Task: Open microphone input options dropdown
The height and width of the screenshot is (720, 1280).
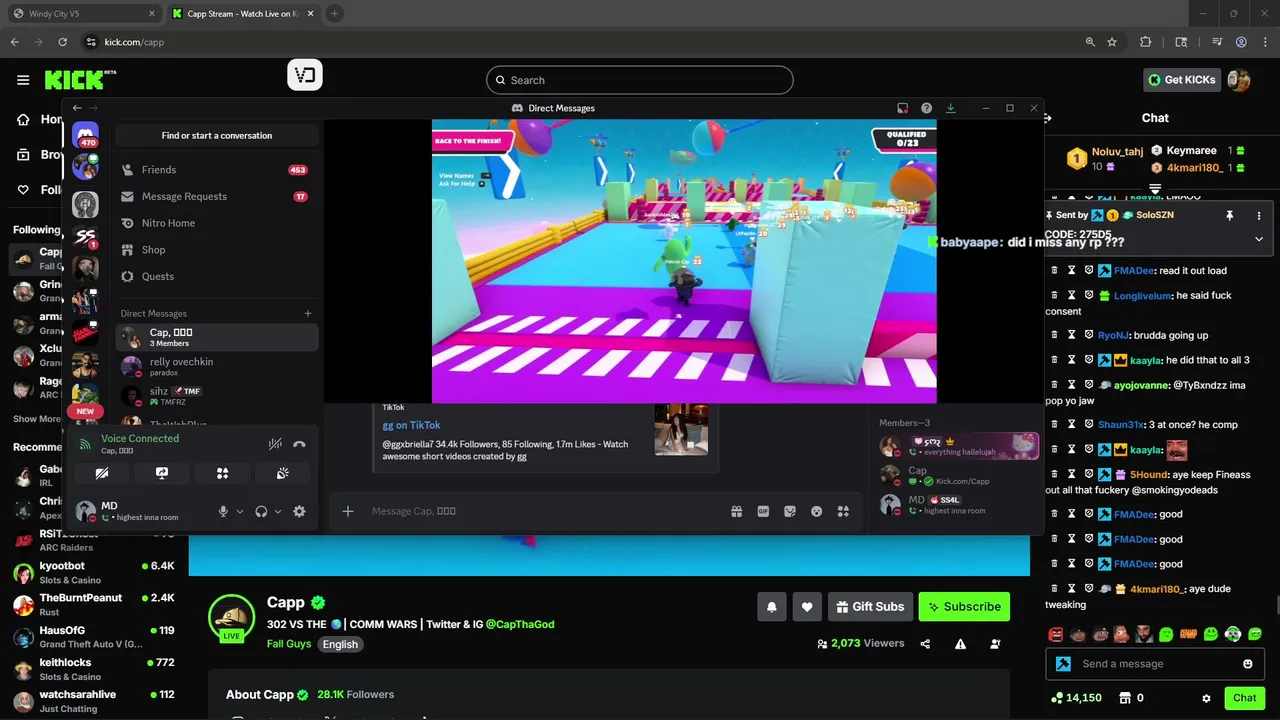Action: pos(240,511)
